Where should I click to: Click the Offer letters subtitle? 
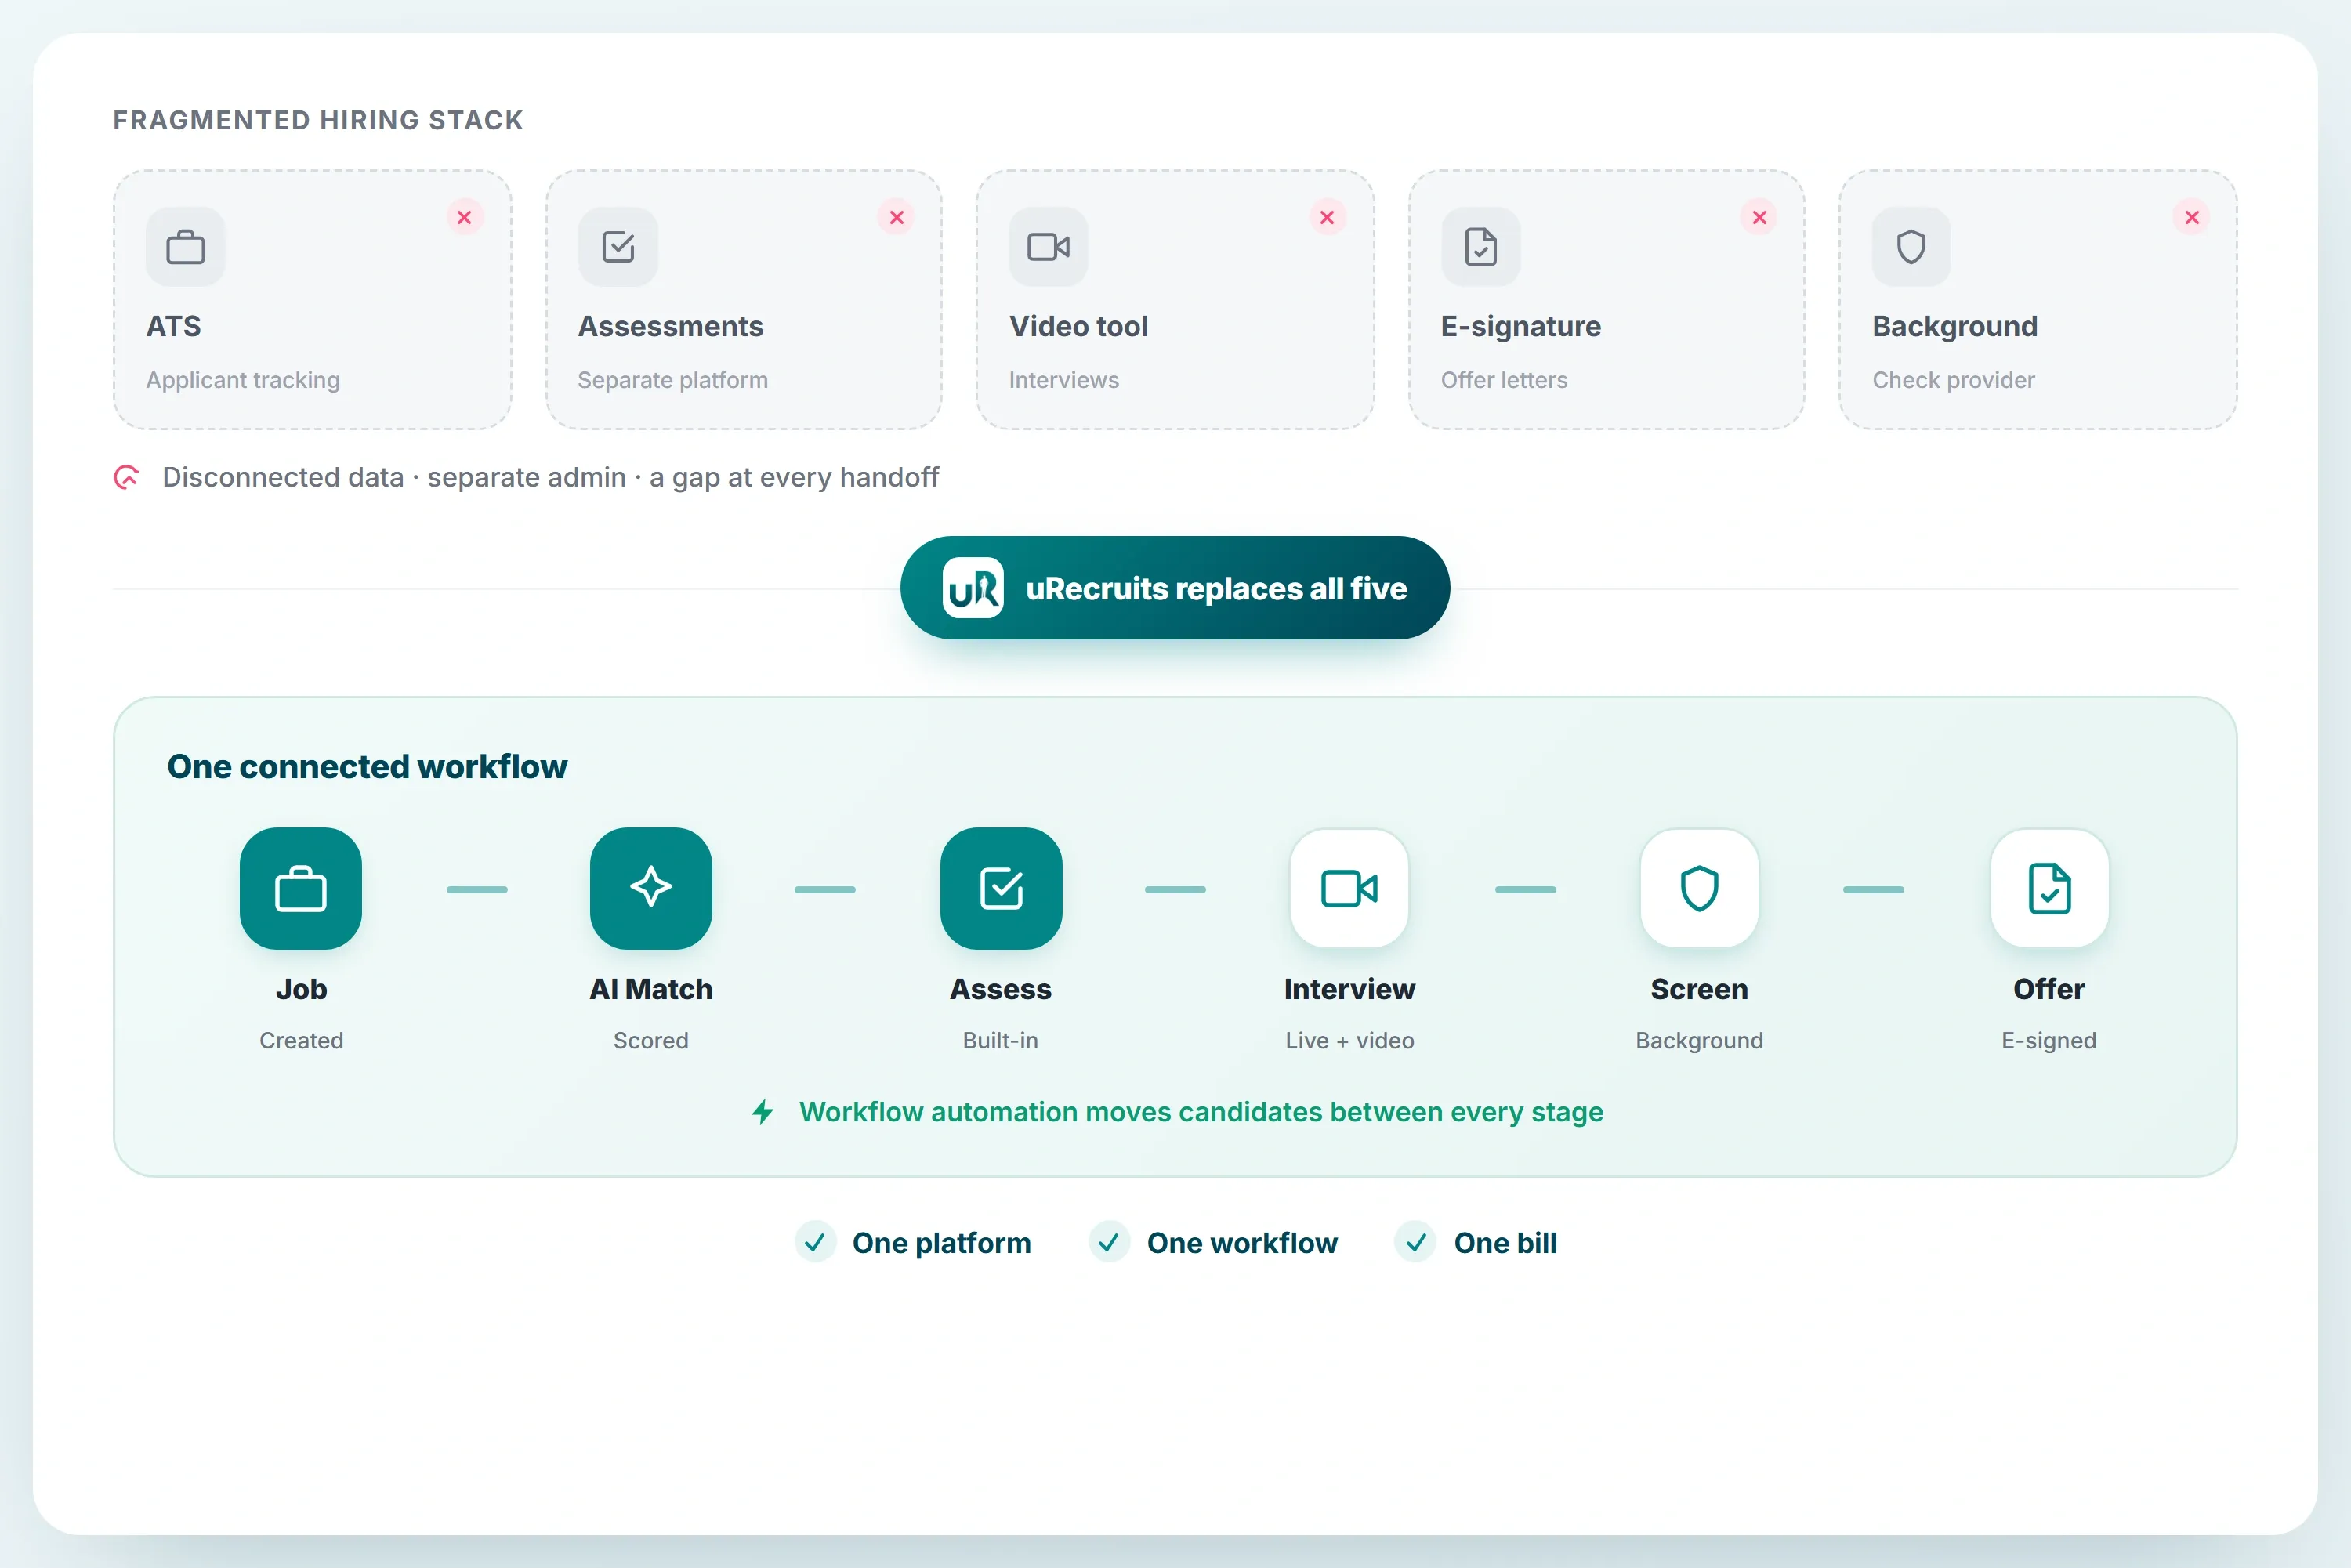click(x=1504, y=380)
